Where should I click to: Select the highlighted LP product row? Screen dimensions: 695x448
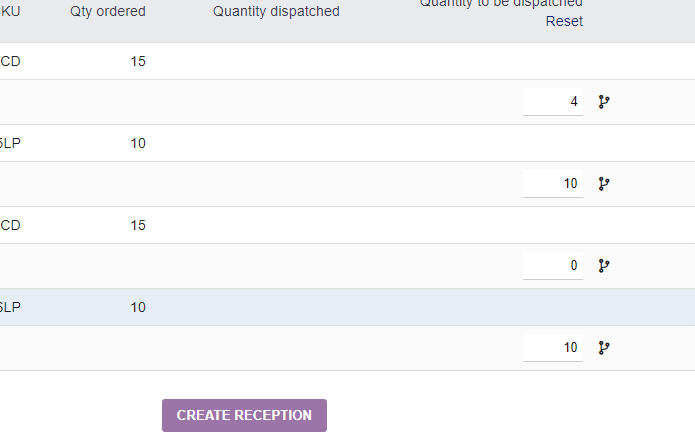[x=348, y=307]
